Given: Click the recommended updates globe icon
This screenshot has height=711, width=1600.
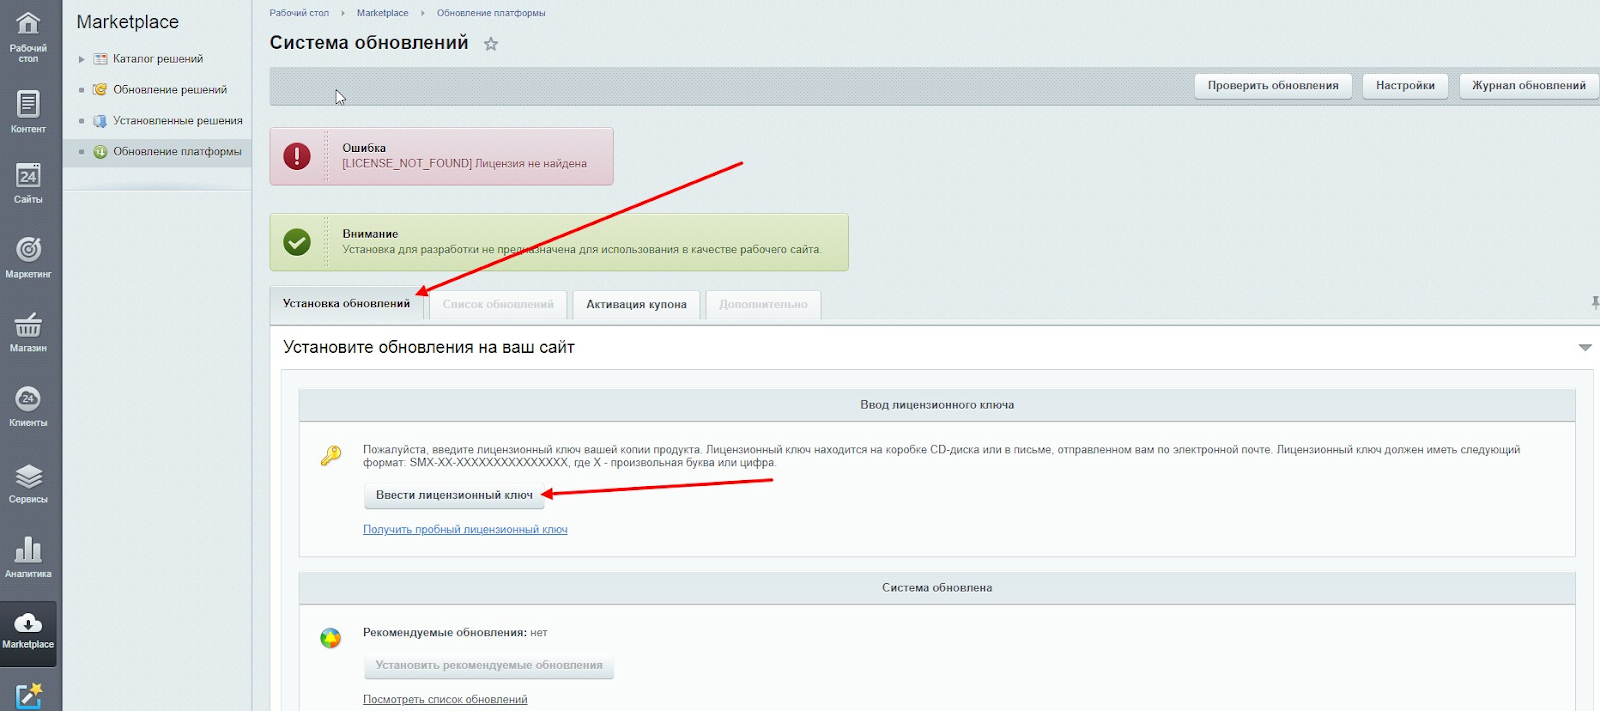Looking at the screenshot, I should [x=330, y=638].
